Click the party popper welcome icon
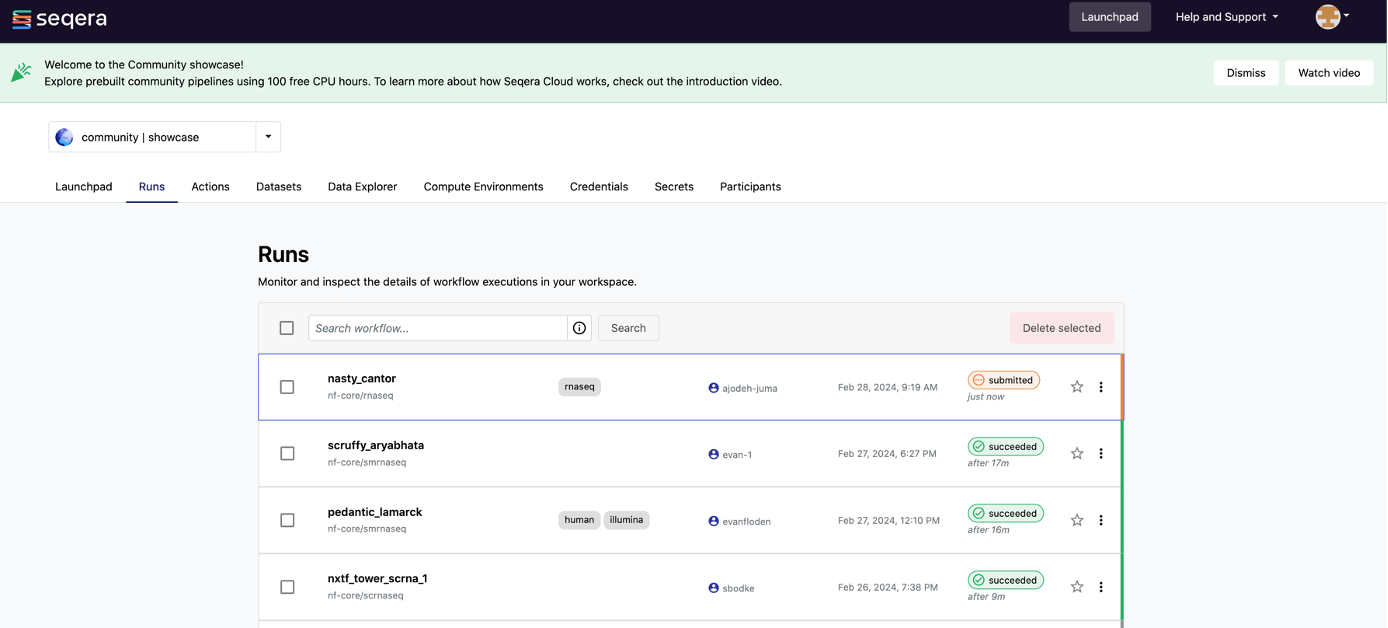This screenshot has height=628, width=1388. (21, 72)
